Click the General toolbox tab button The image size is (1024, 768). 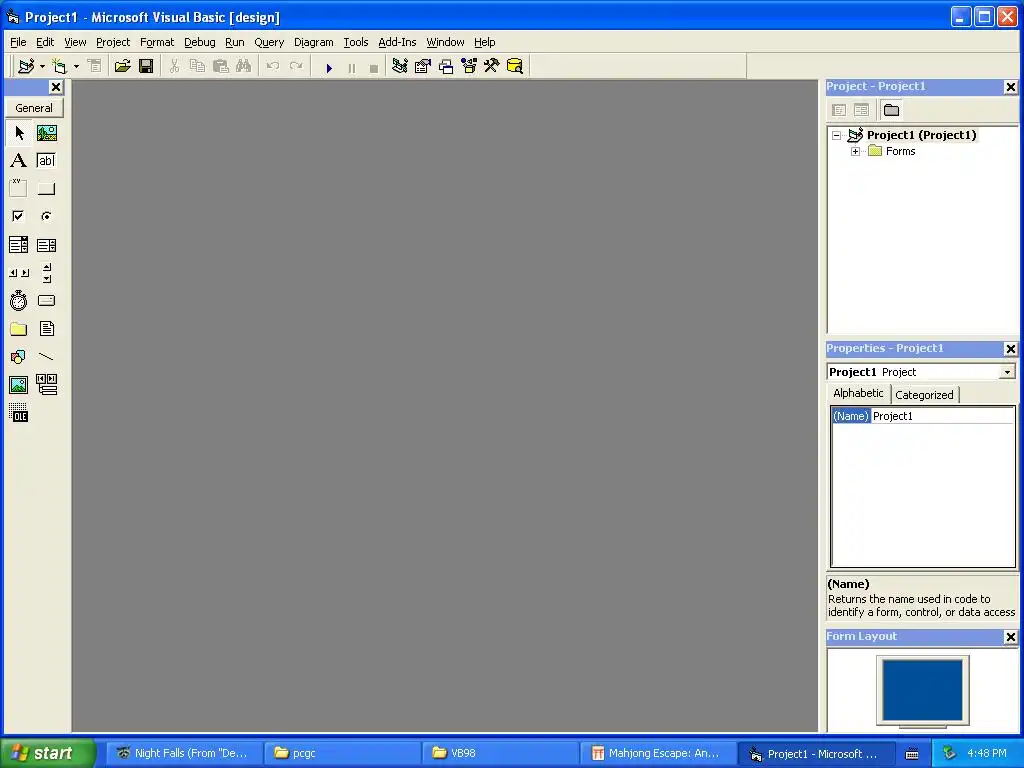tap(34, 108)
